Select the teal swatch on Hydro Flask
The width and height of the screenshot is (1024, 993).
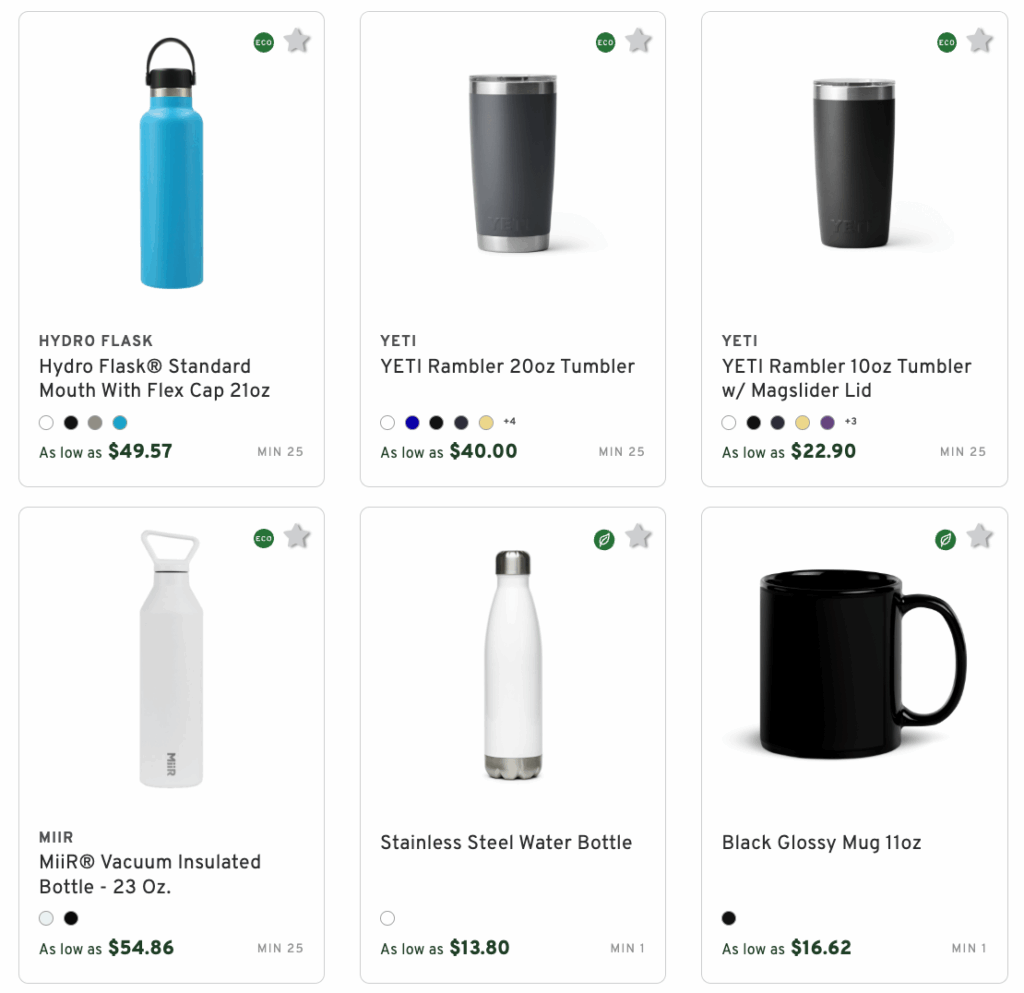[120, 422]
